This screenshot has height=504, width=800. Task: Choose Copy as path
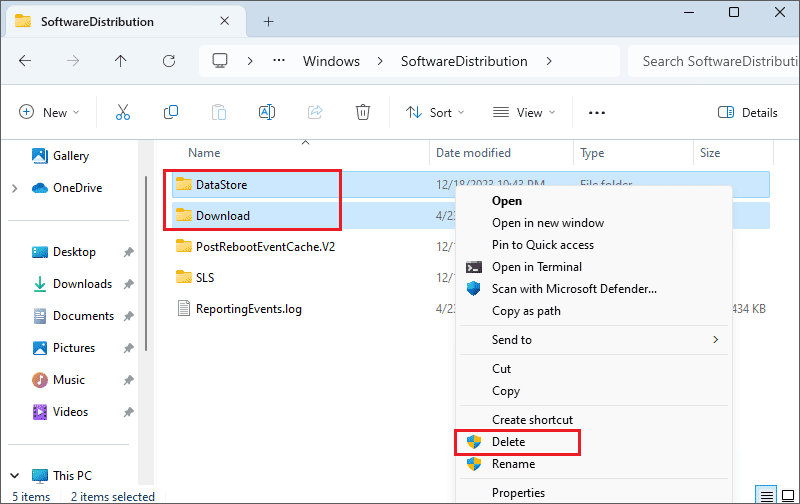coord(526,311)
